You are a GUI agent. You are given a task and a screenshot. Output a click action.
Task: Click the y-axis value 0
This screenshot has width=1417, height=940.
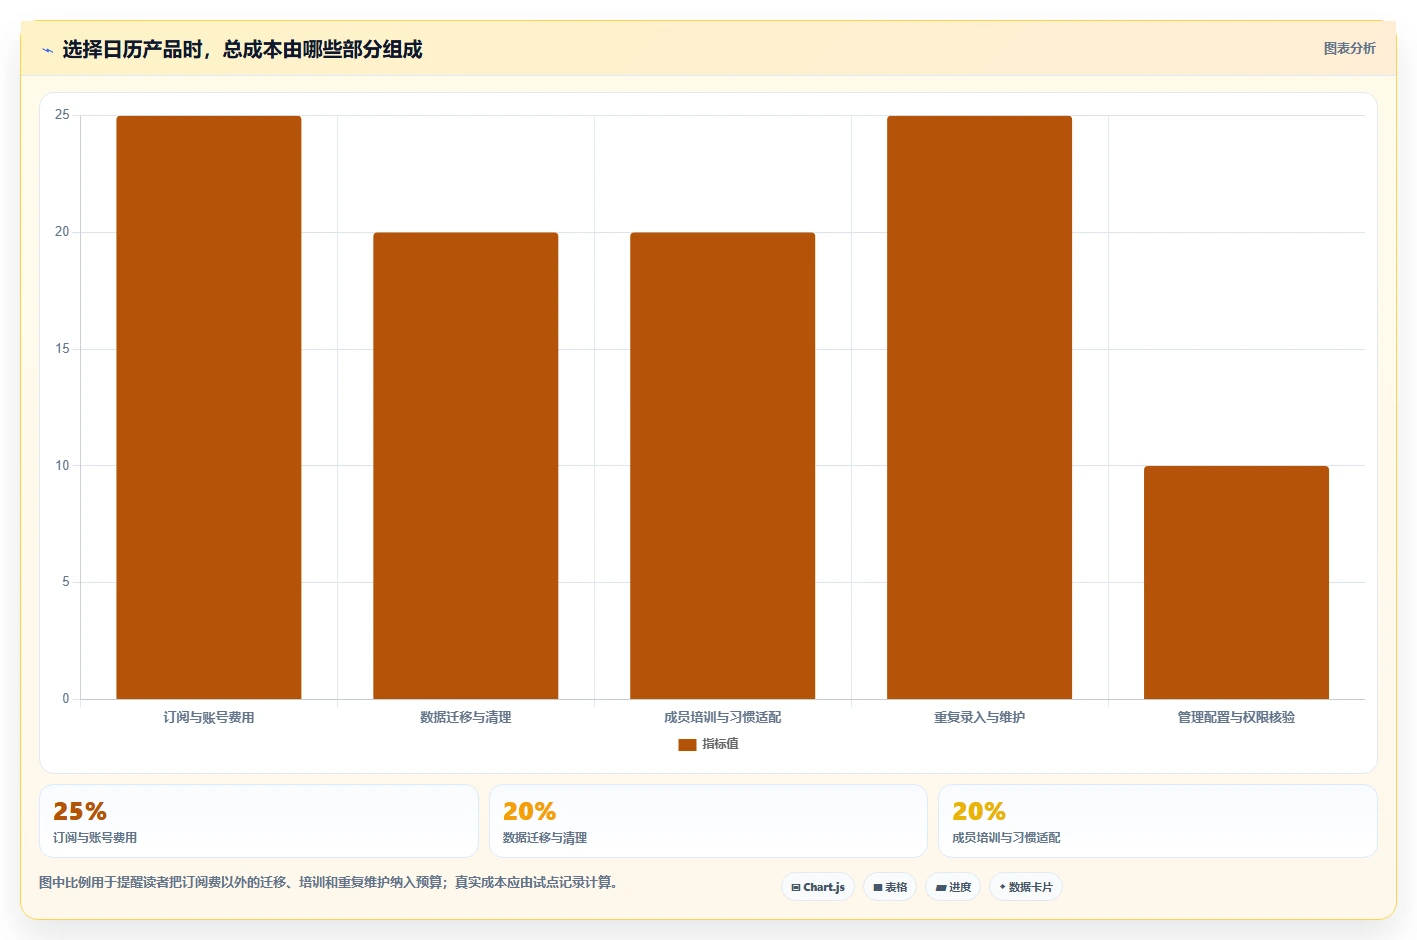tap(66, 699)
